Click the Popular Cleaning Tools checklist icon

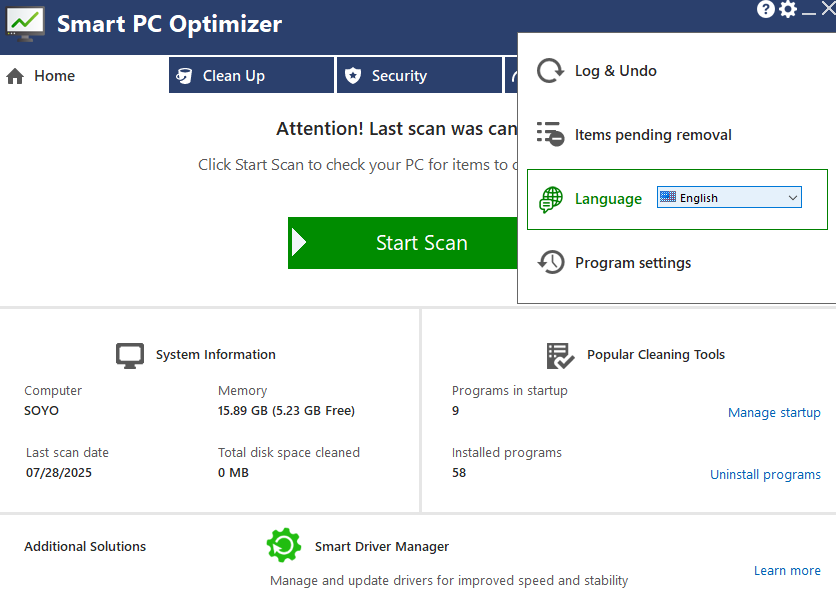(x=560, y=356)
